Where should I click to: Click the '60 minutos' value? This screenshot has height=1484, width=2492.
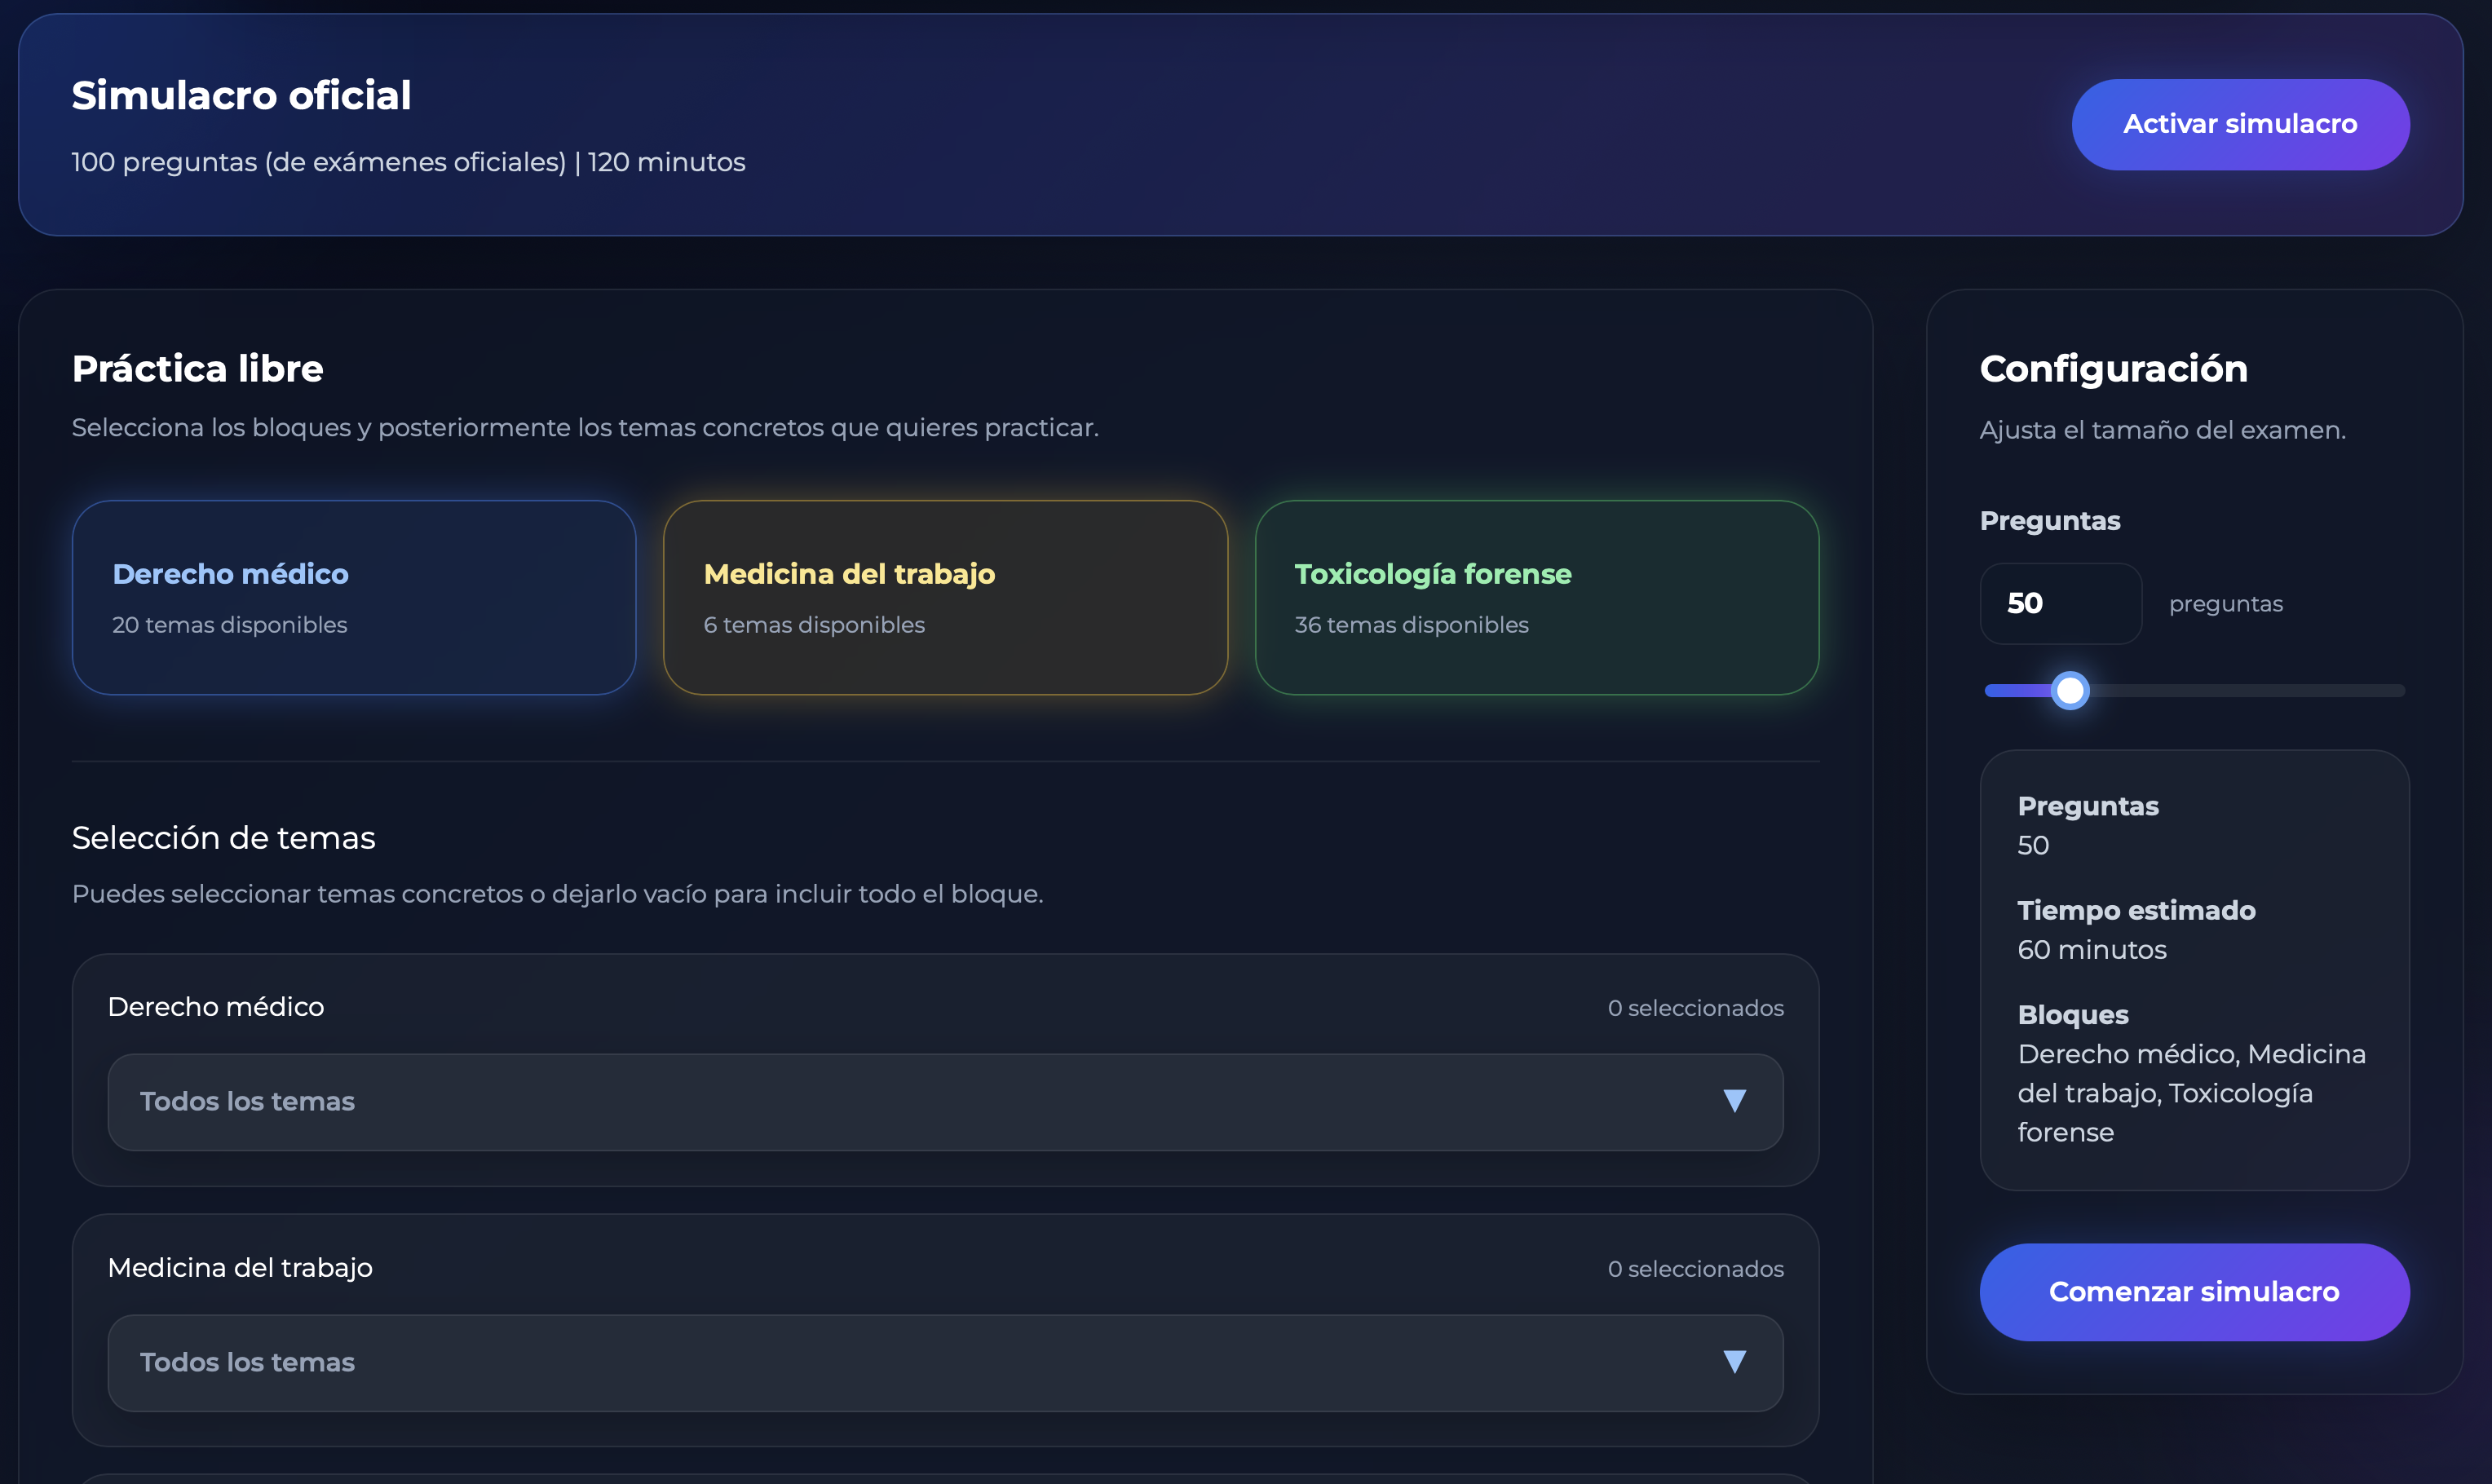coord(2092,950)
